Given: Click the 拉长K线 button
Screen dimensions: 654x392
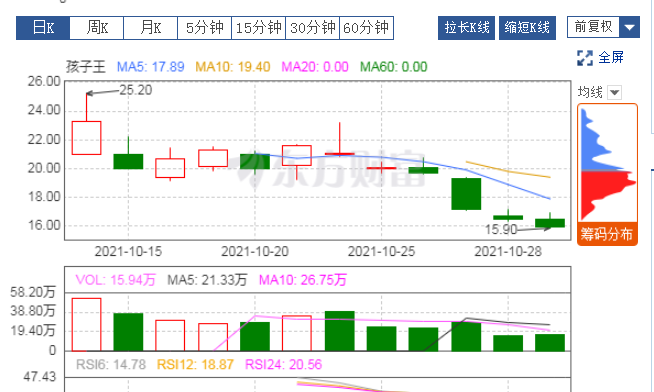Looking at the screenshot, I should click(x=466, y=28).
